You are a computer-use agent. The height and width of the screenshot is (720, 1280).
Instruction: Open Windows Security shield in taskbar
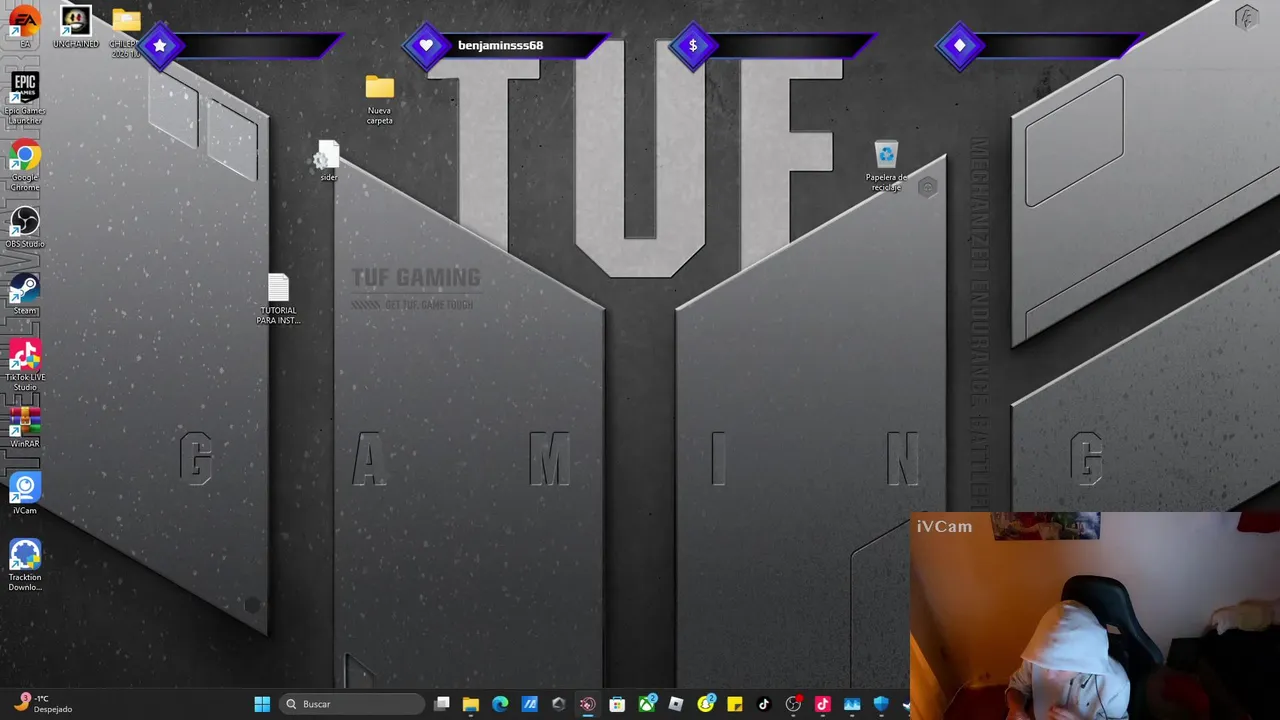coord(881,704)
